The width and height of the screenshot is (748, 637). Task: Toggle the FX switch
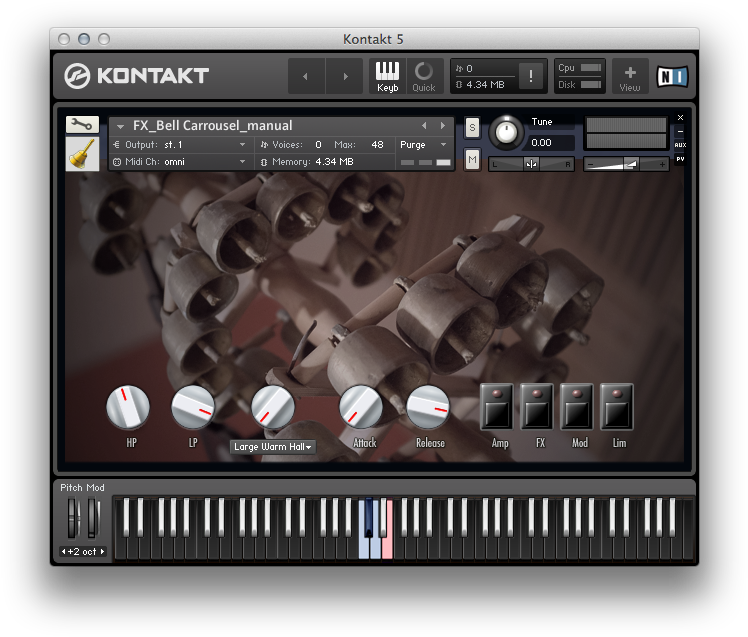coord(537,407)
